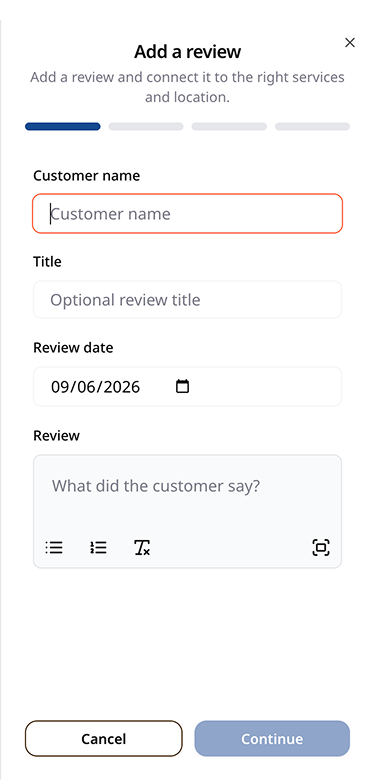Click the subtitle about connecting services

(x=187, y=87)
